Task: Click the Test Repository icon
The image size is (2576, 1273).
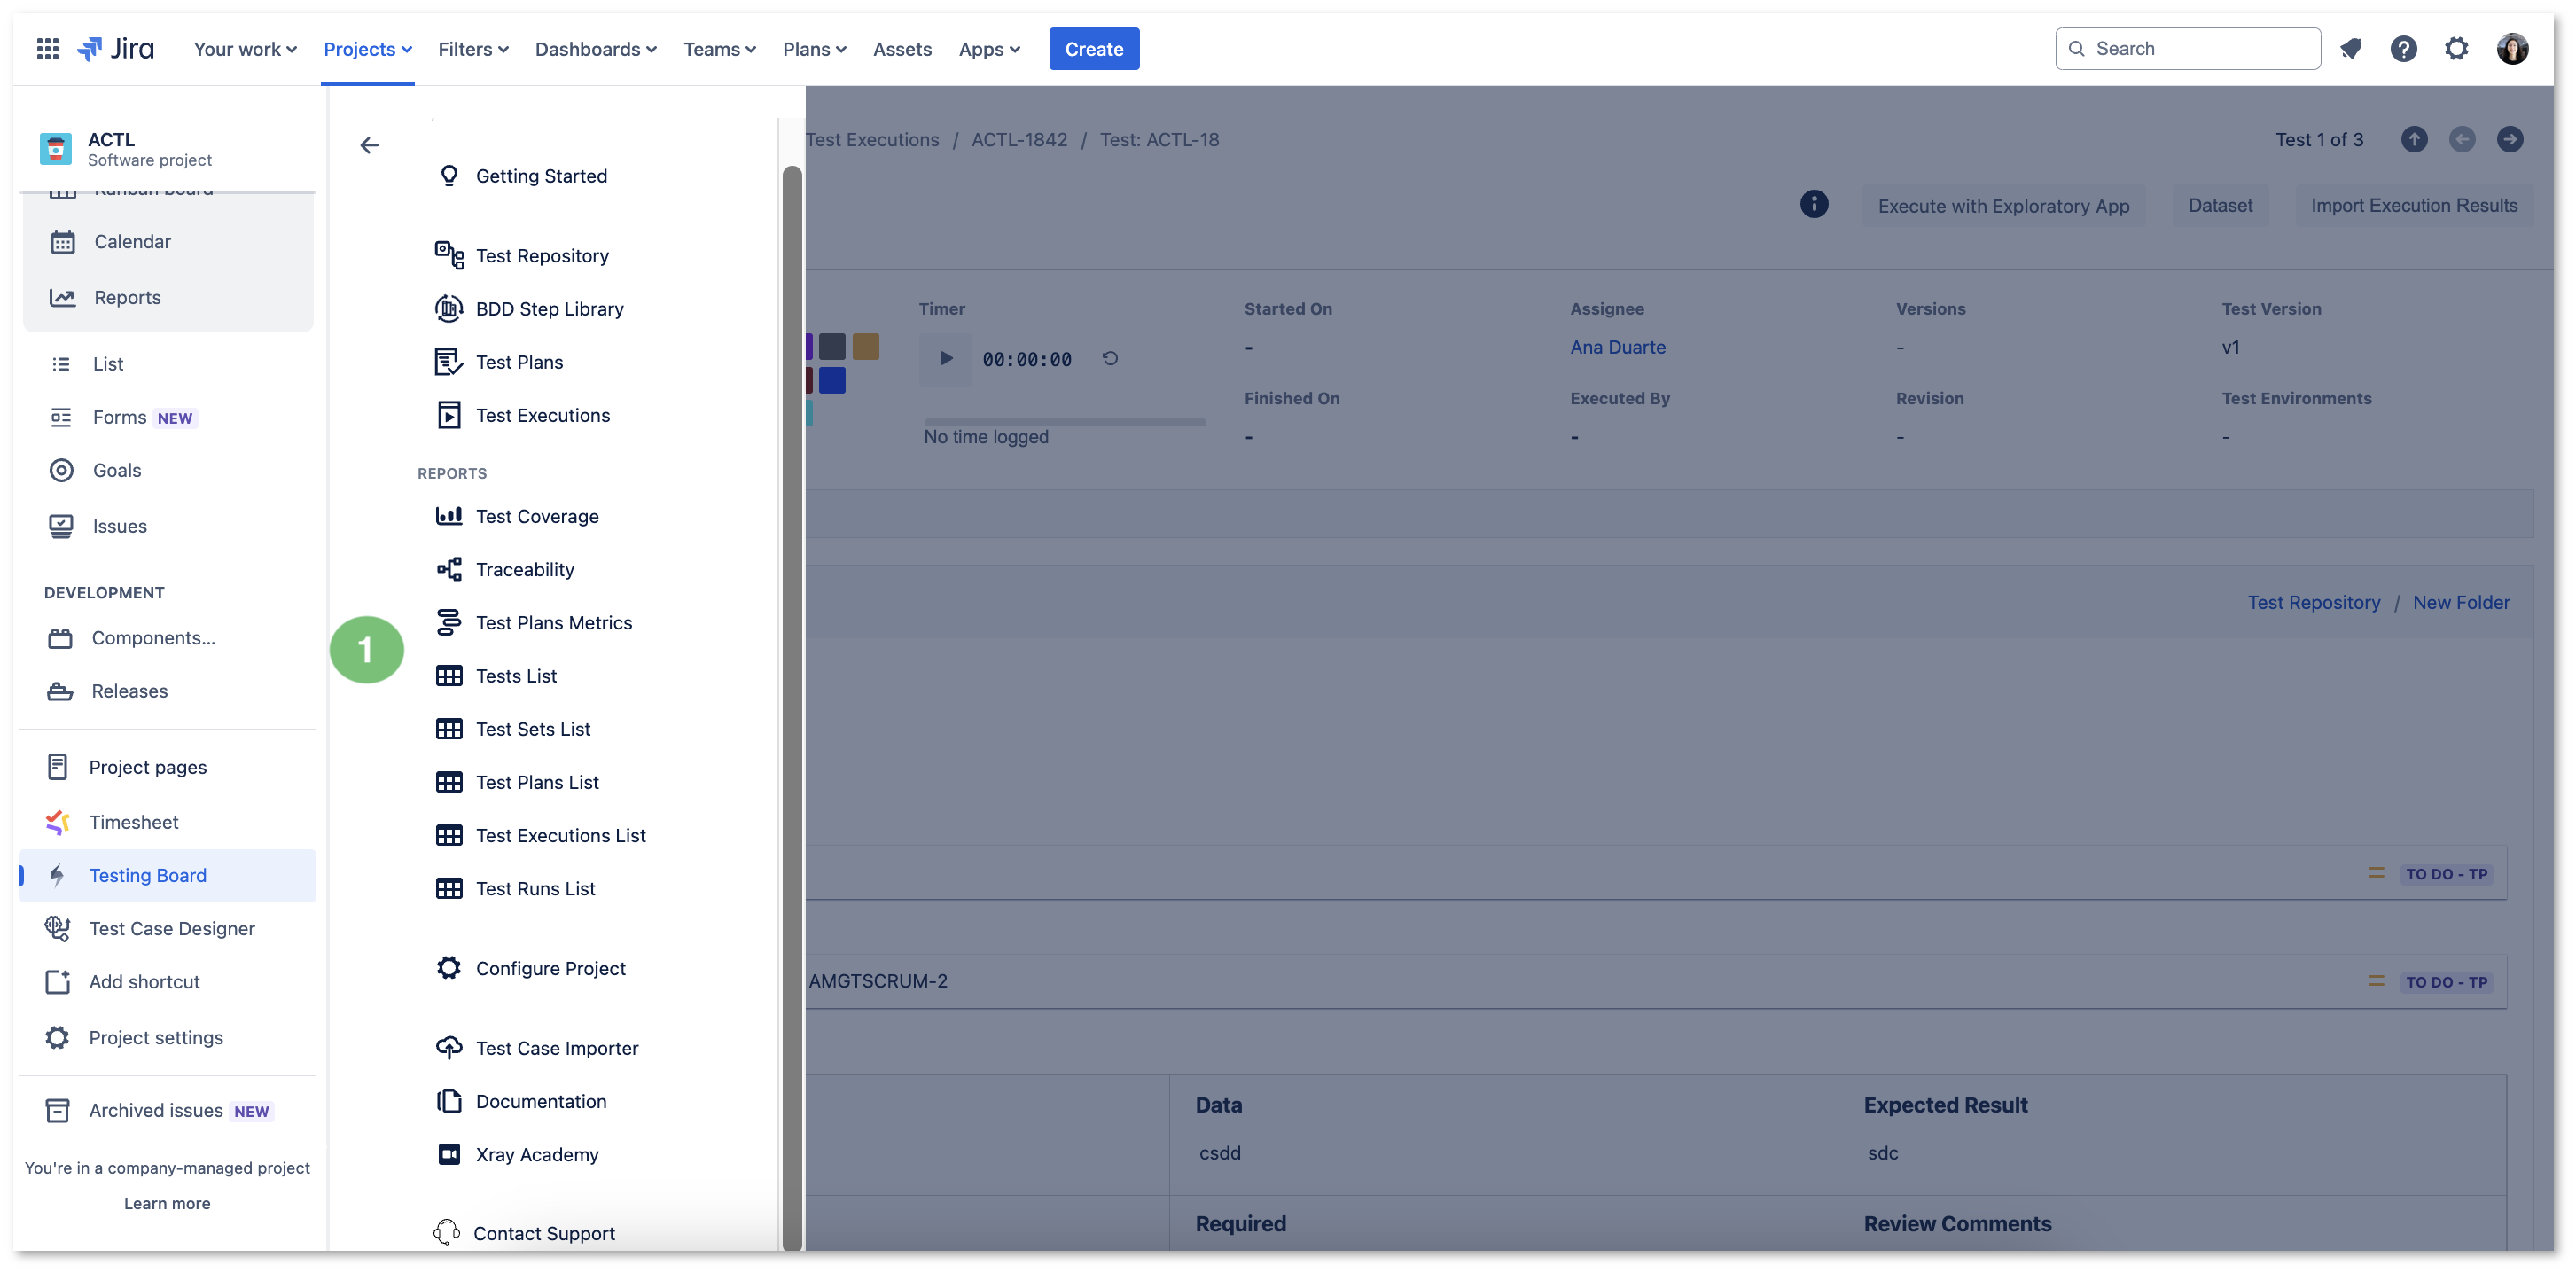Action: point(449,256)
